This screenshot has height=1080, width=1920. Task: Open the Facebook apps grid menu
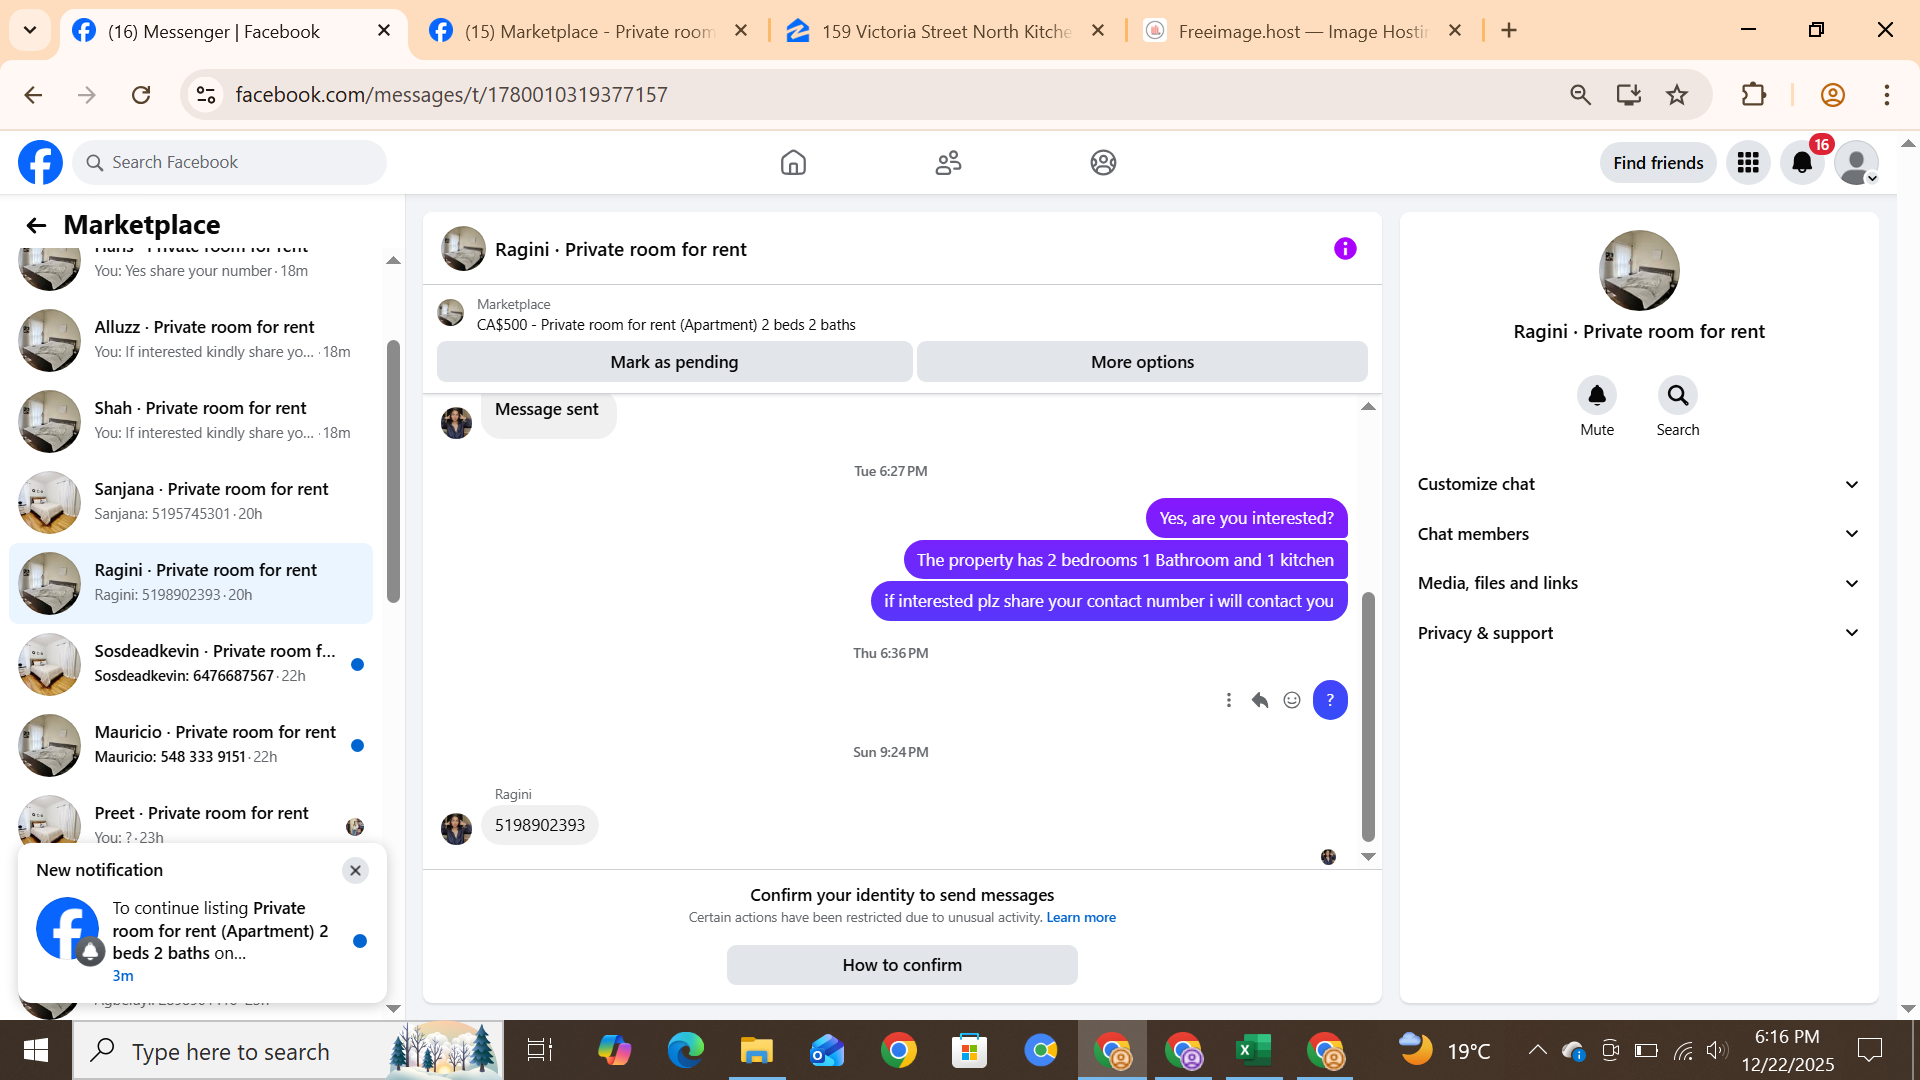1748,162
